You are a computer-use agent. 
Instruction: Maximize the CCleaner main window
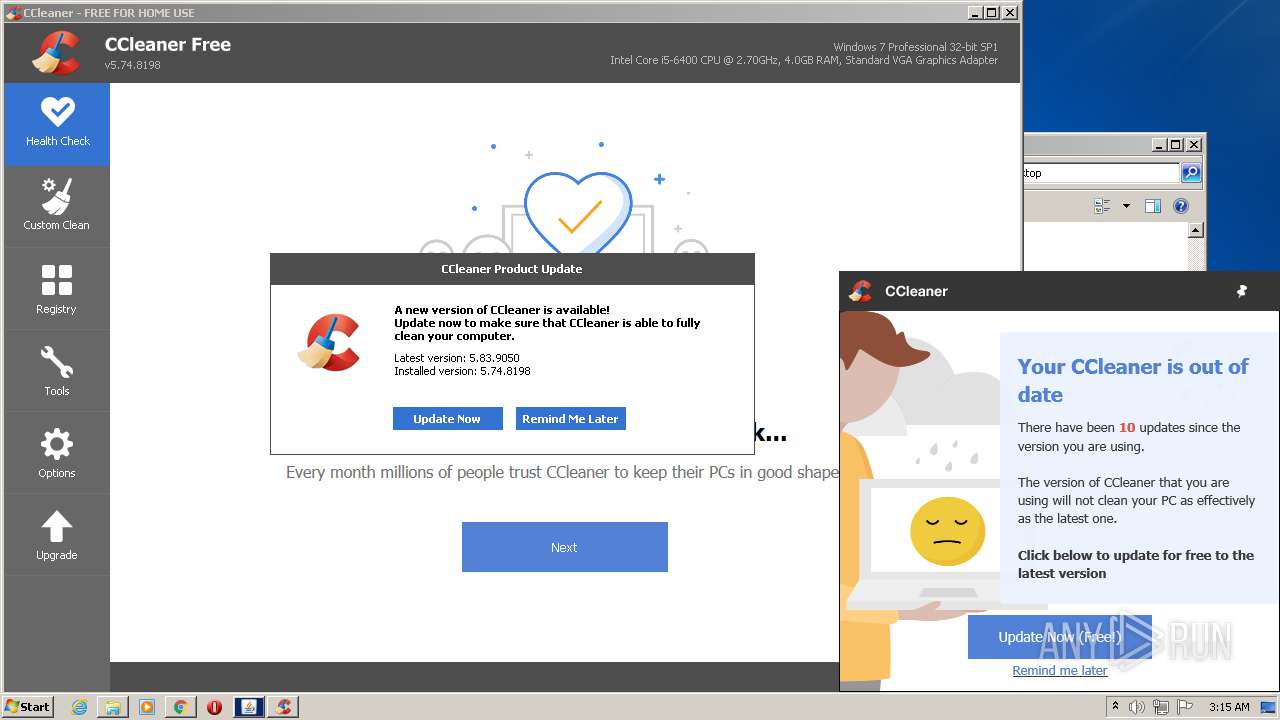click(x=991, y=12)
